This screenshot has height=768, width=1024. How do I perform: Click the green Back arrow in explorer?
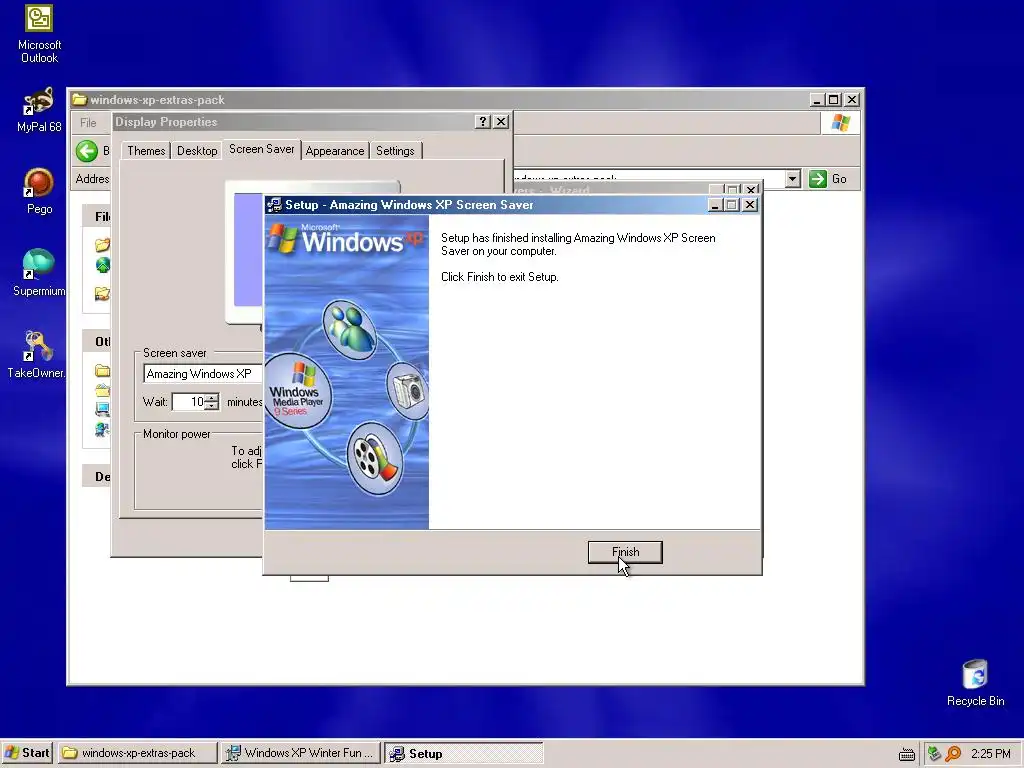(87, 151)
